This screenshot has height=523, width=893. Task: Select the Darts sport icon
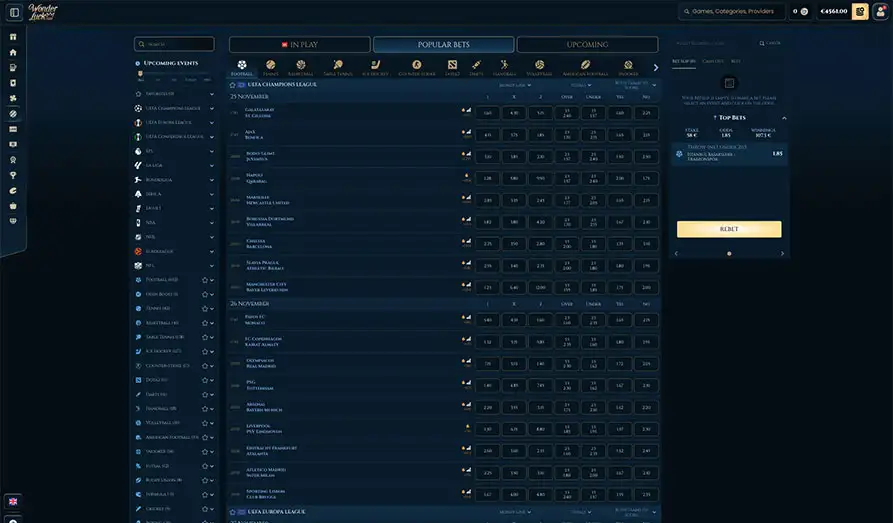(477, 67)
